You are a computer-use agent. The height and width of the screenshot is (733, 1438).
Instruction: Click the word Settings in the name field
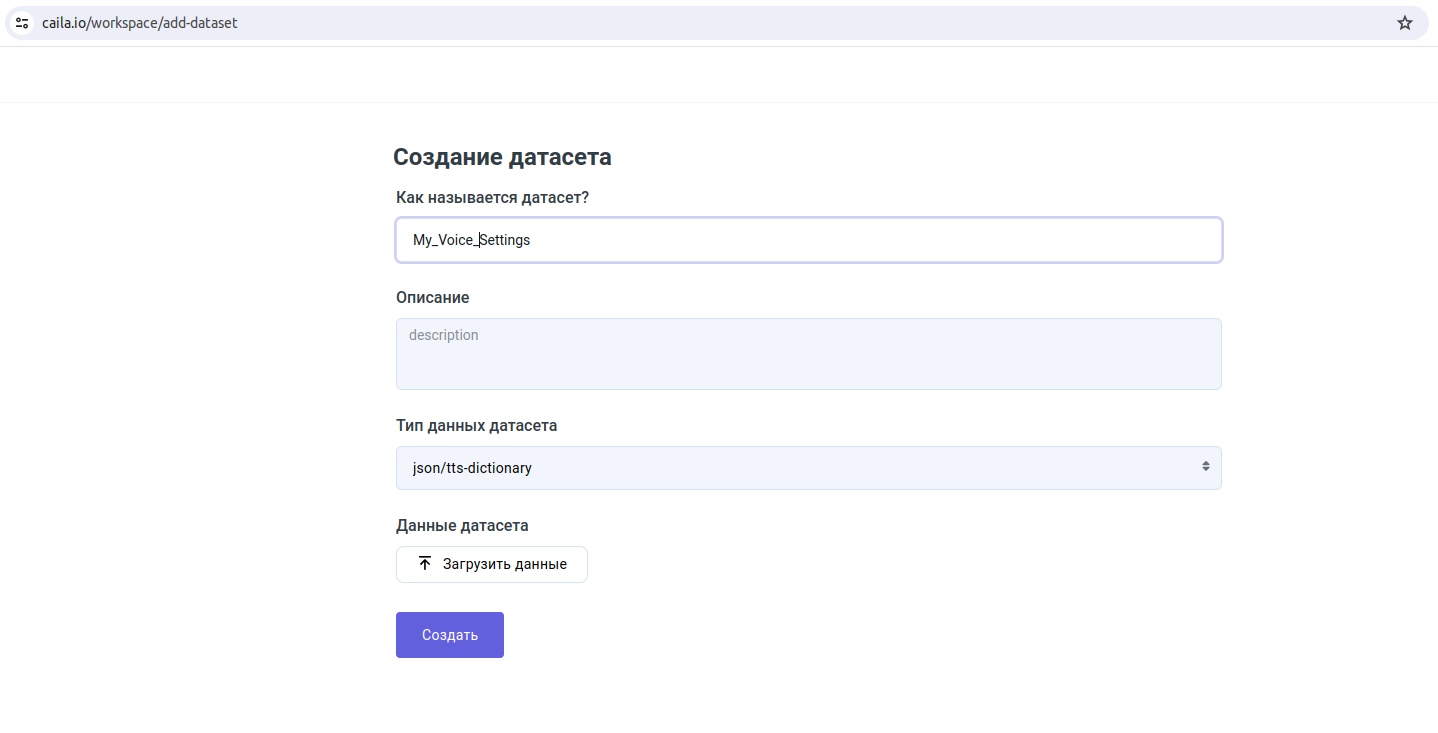[505, 240]
